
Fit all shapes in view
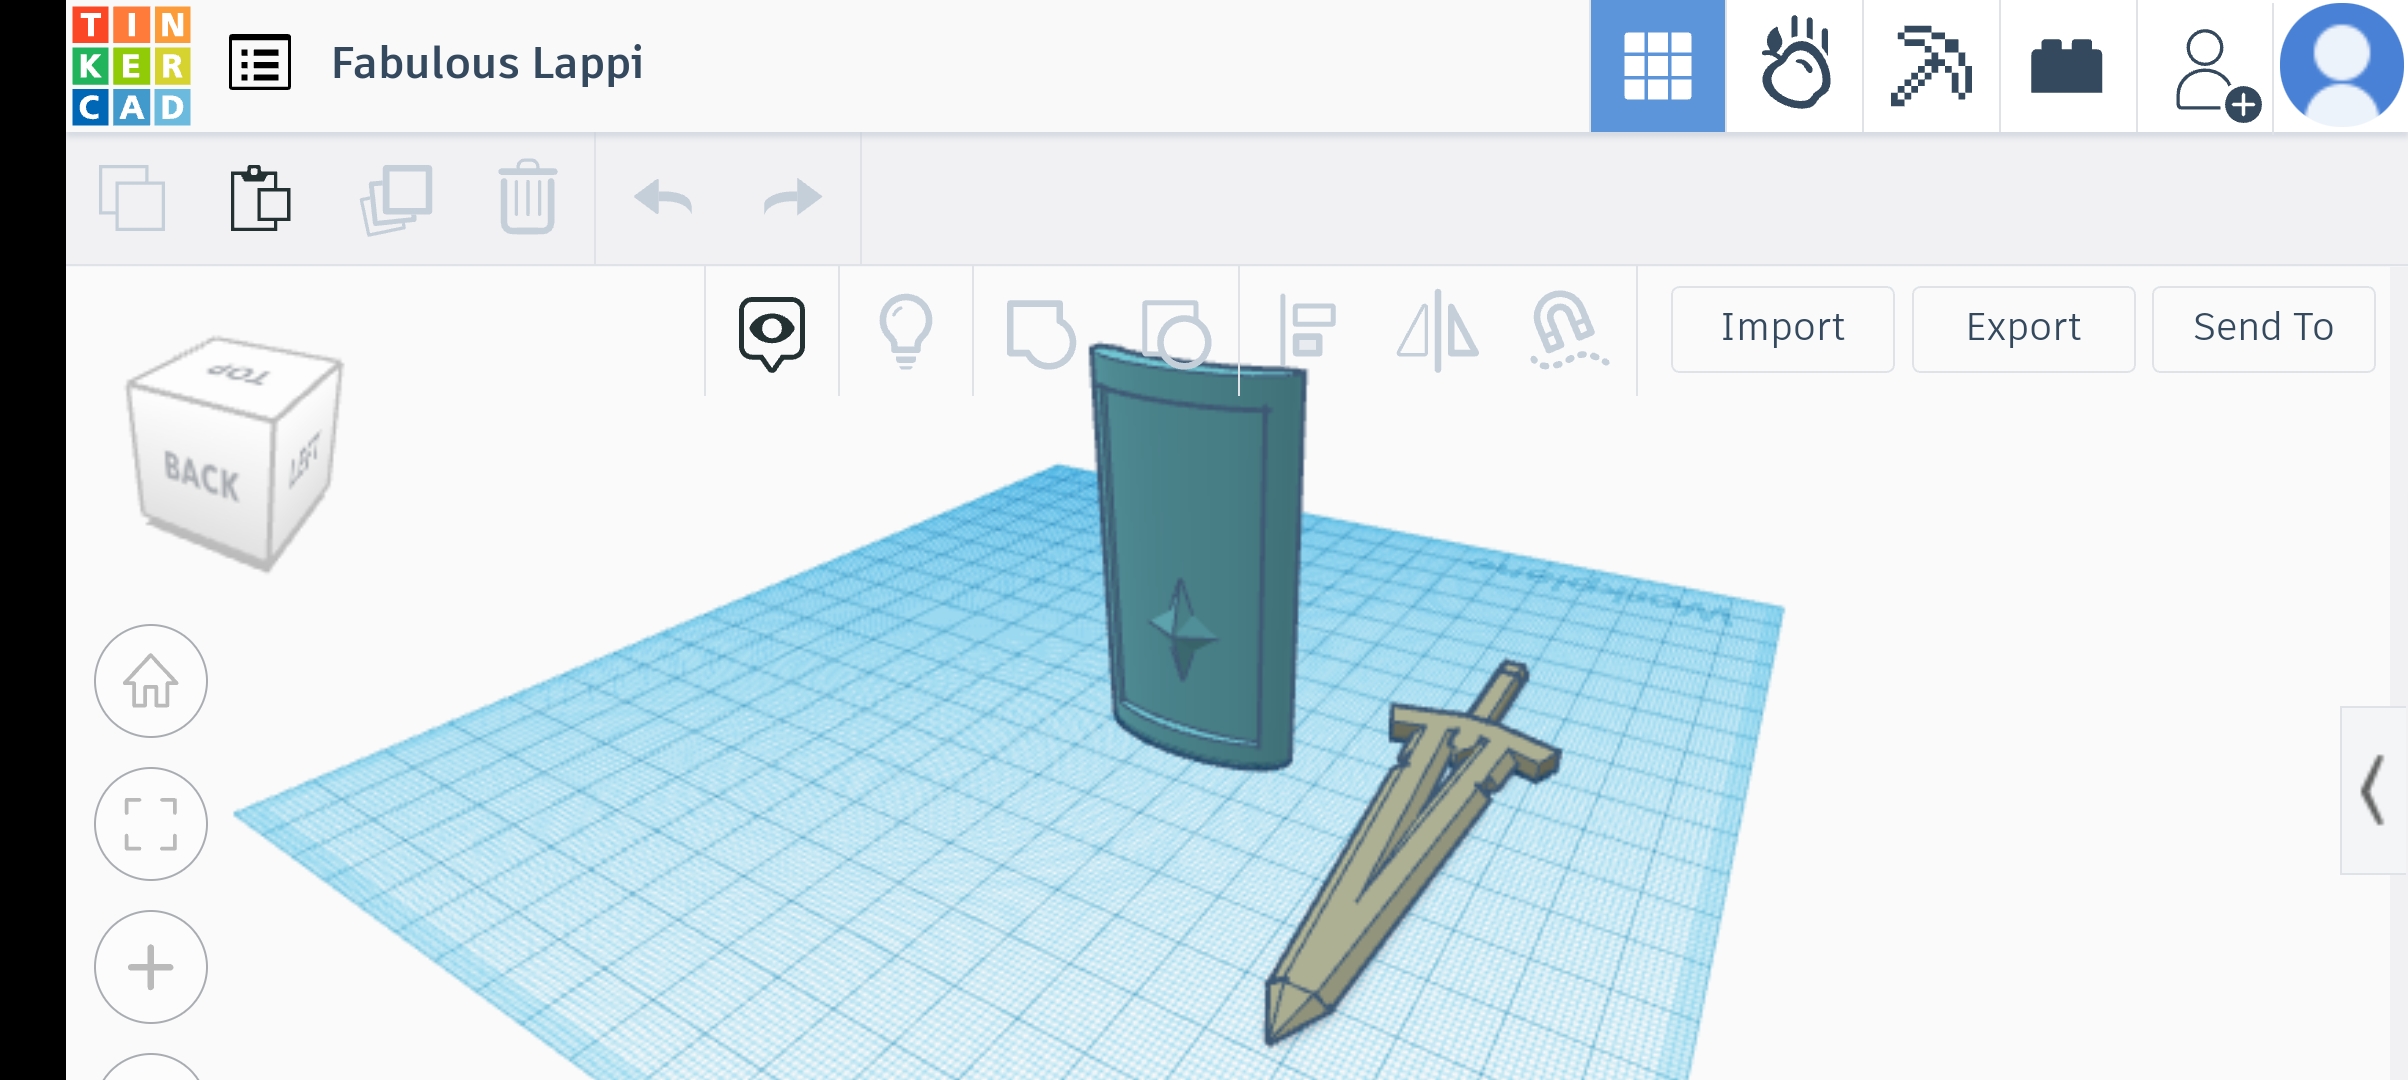[x=151, y=824]
